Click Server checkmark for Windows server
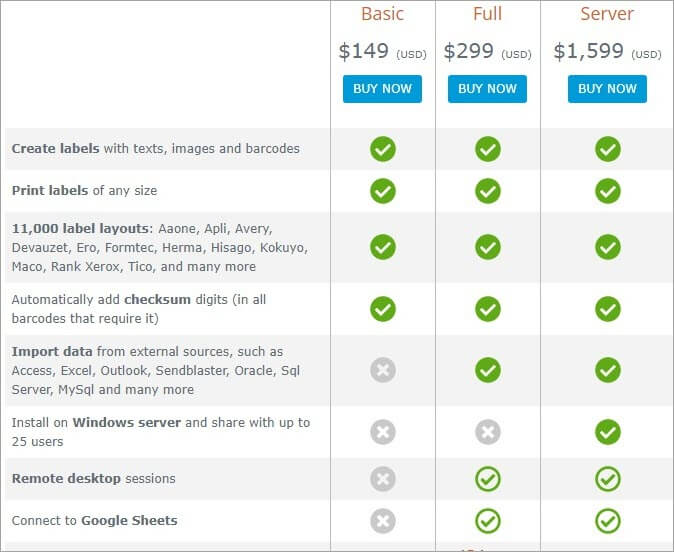This screenshot has height=552, width=674. click(608, 432)
